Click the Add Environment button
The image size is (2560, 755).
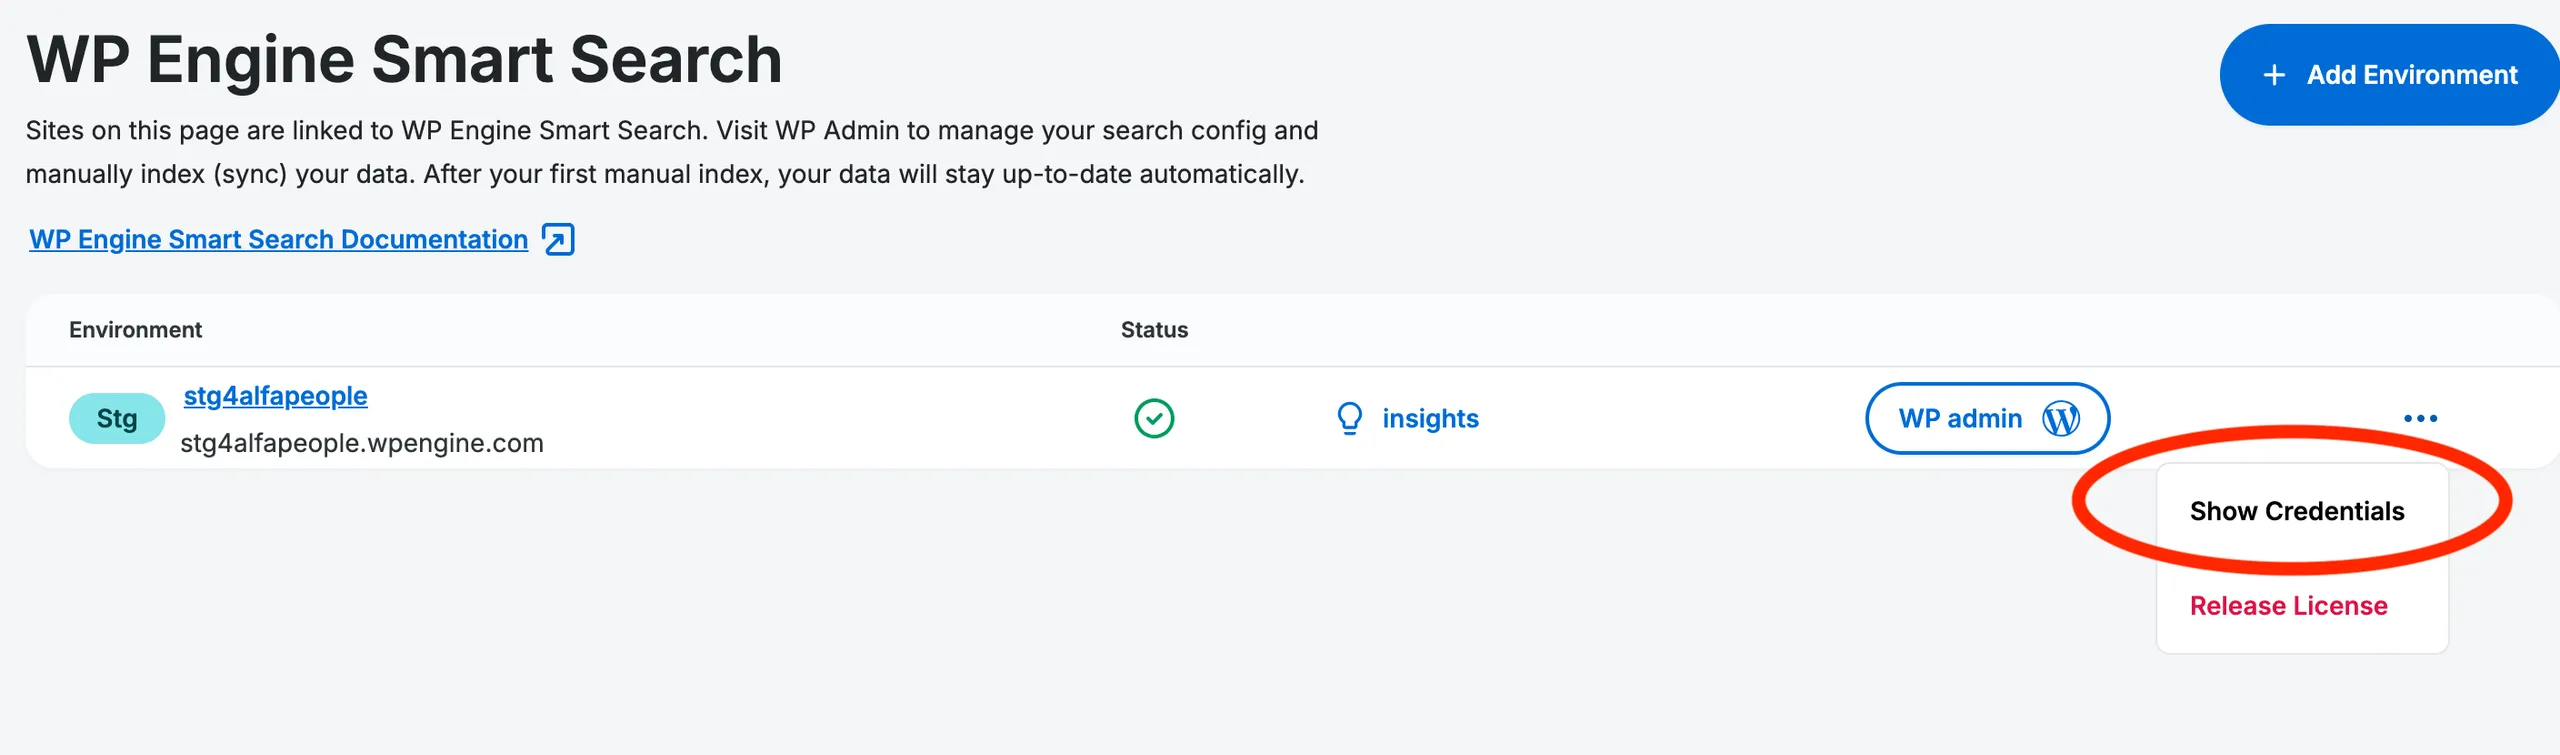pyautogui.click(x=2387, y=74)
